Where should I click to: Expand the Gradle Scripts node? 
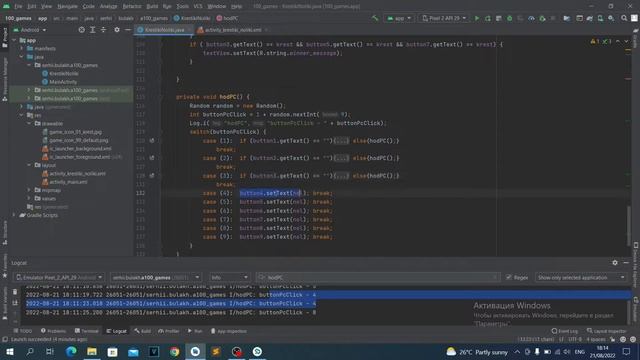point(14,215)
